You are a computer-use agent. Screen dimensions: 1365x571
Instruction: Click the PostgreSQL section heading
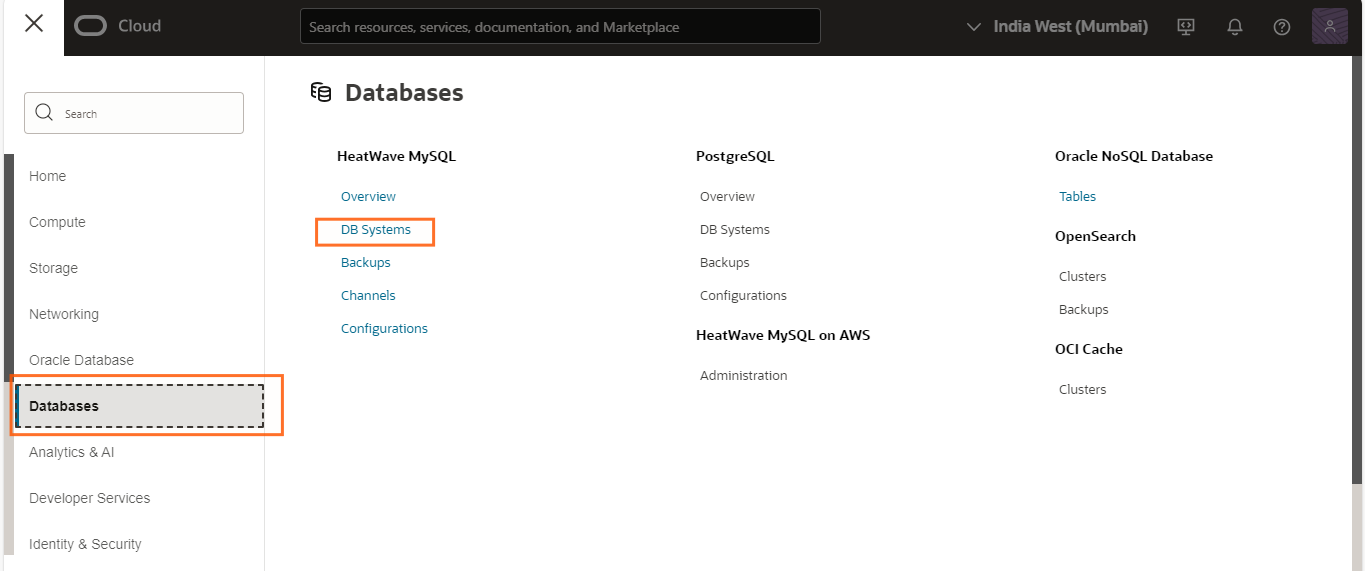point(735,157)
